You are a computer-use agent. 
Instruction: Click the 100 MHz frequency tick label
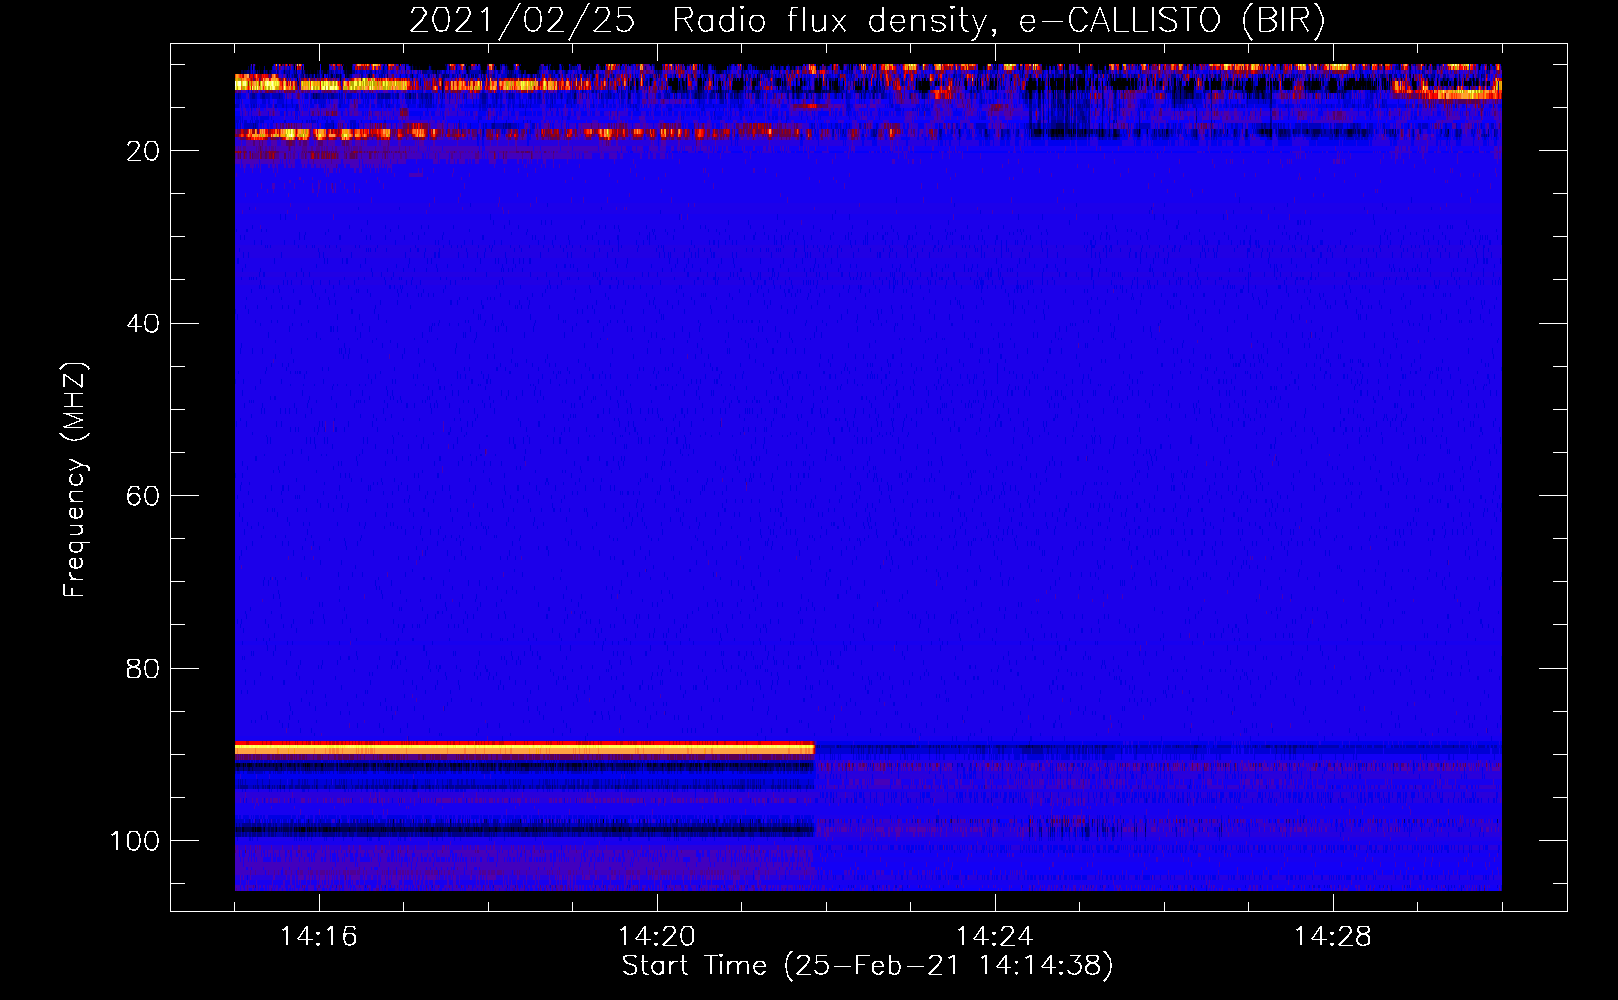point(135,841)
